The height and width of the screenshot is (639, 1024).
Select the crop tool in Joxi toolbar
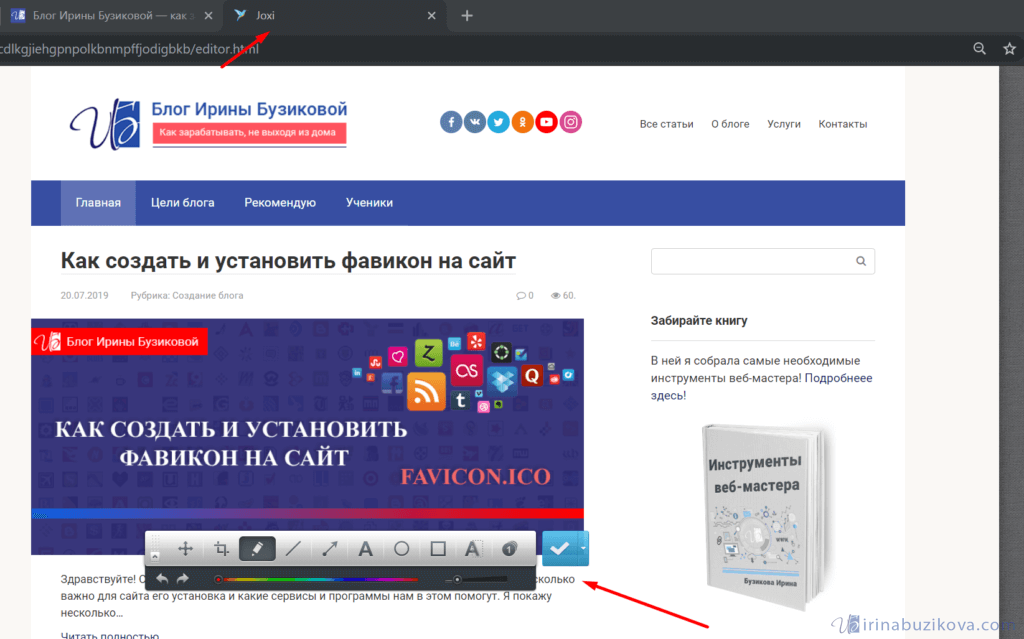[x=221, y=548]
